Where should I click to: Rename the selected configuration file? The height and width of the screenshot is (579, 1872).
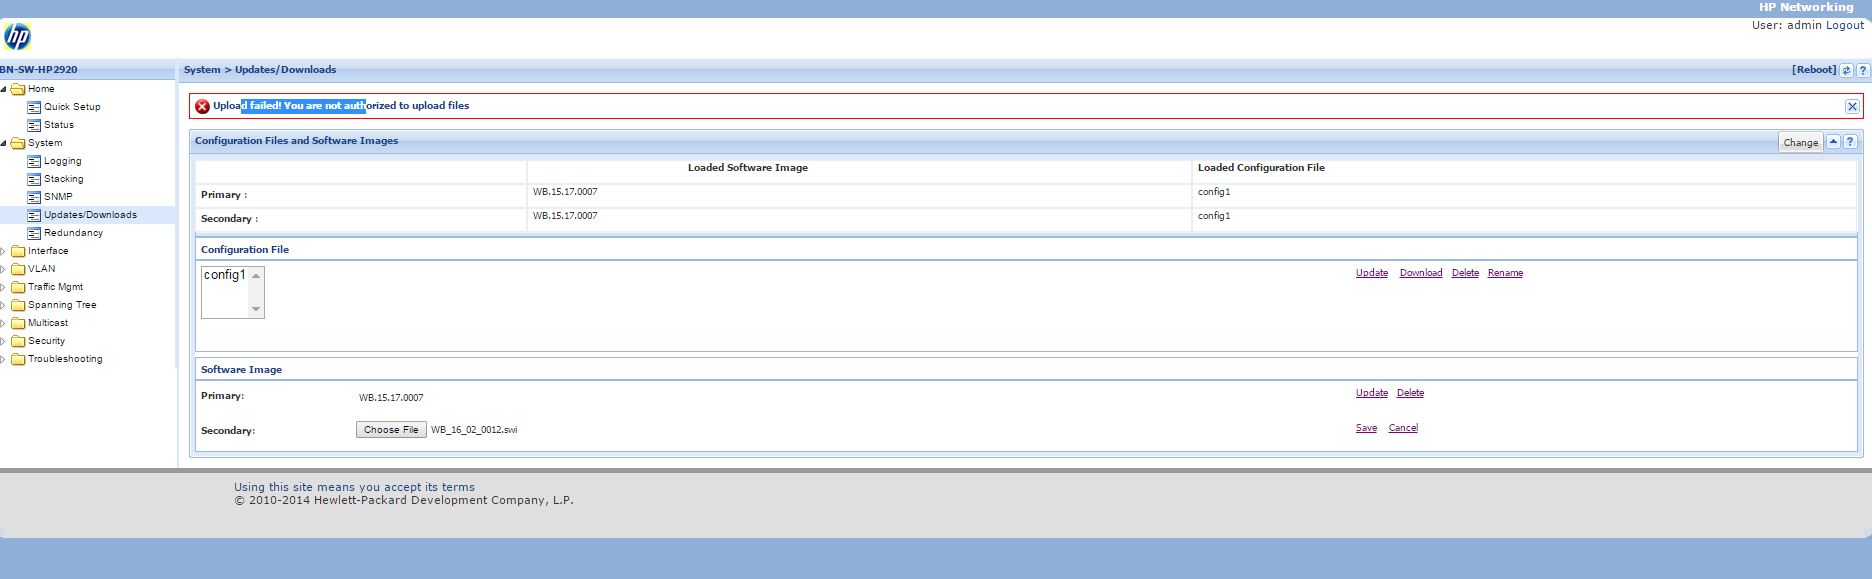point(1505,273)
